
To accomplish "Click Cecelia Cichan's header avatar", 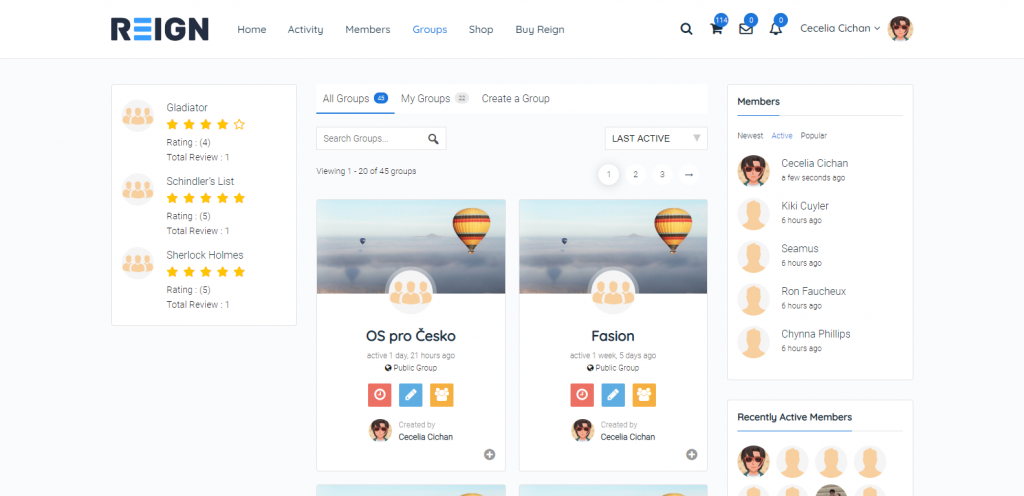I will [x=901, y=29].
